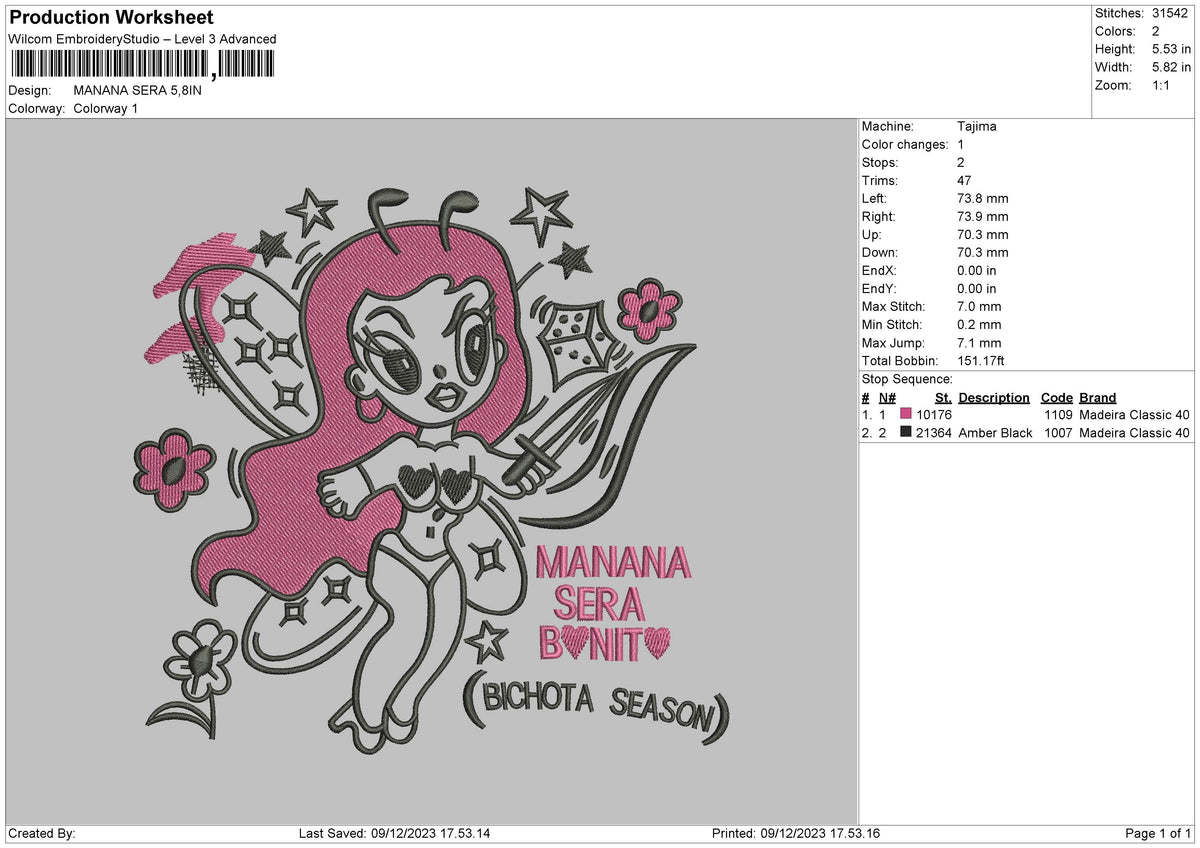The image size is (1200, 848).
Task: Select the width value "5.82 in"
Action: pos(1171,67)
